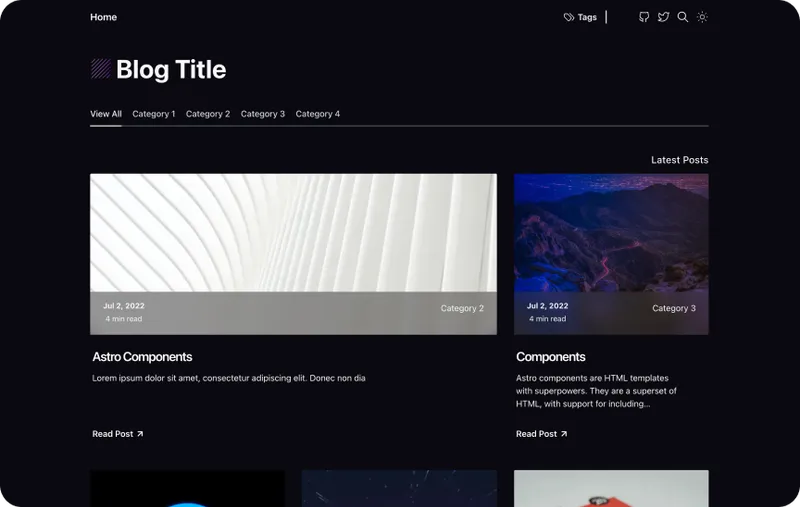800x507 pixels.
Task: Select the Category 4 tab
Action: [318, 114]
